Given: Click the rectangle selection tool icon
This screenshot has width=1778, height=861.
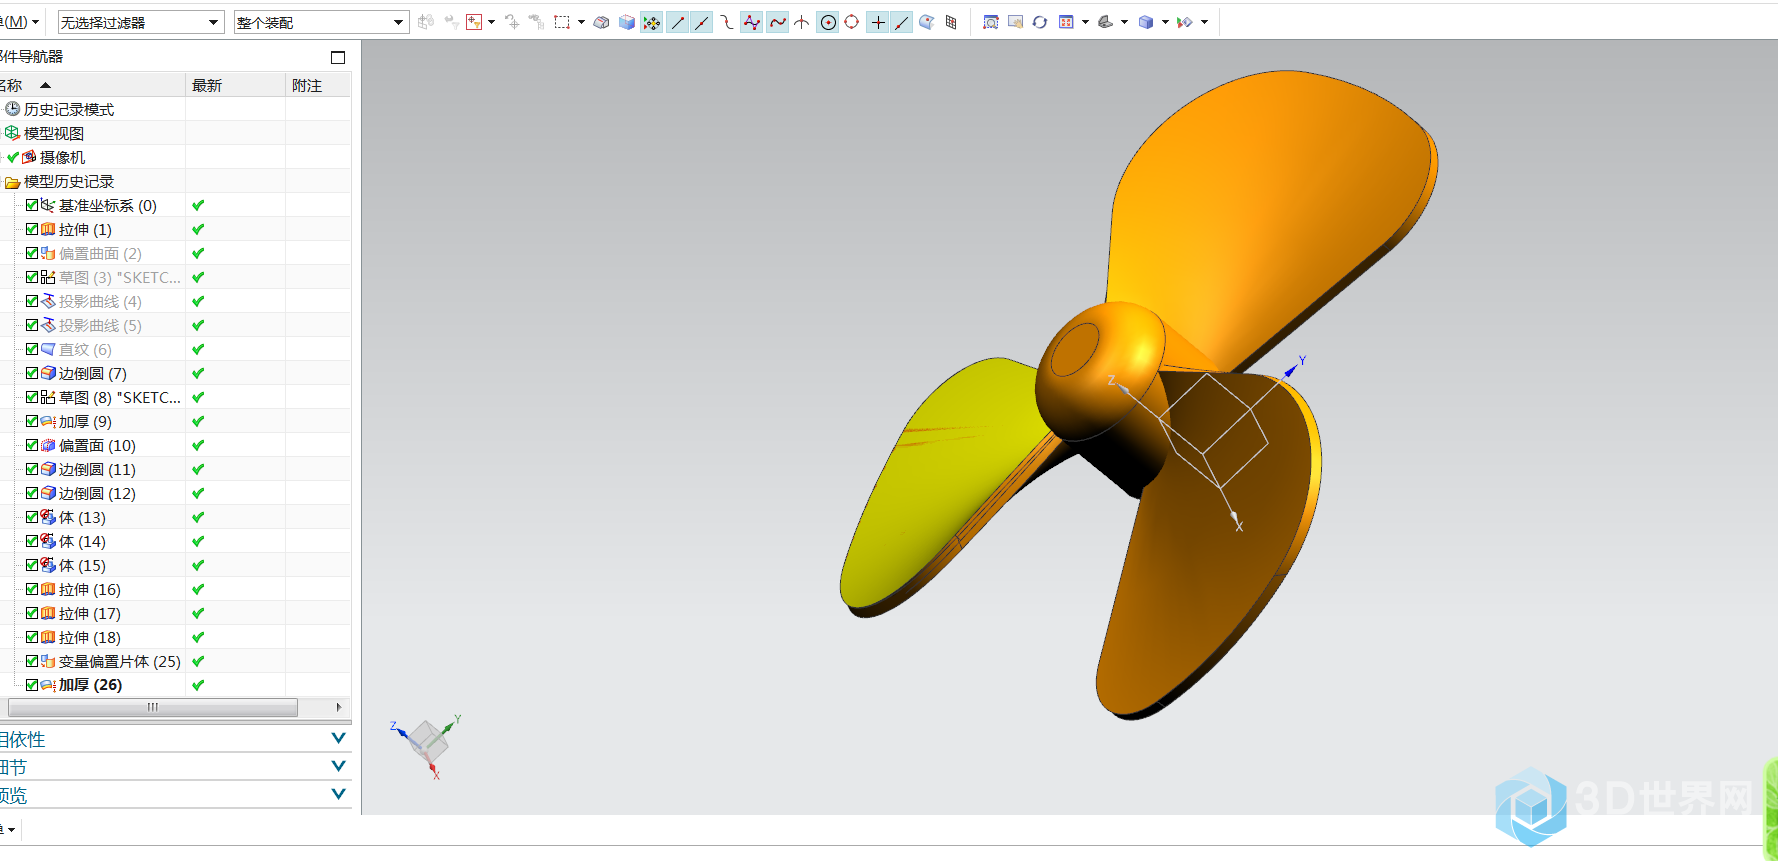Looking at the screenshot, I should point(562,22).
